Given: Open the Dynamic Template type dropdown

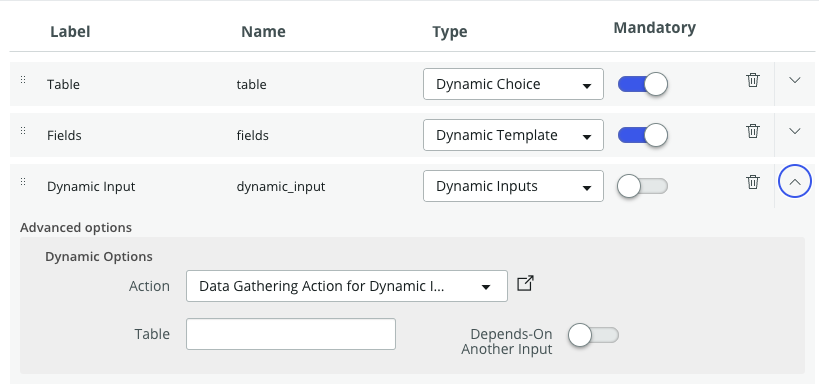Looking at the screenshot, I should (513, 135).
